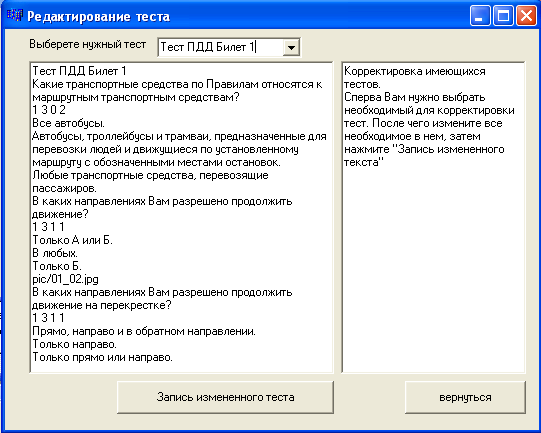Image resolution: width=541 pixels, height=433 pixels.
Task: Close the Редактирование теста window
Action: click(526, 16)
